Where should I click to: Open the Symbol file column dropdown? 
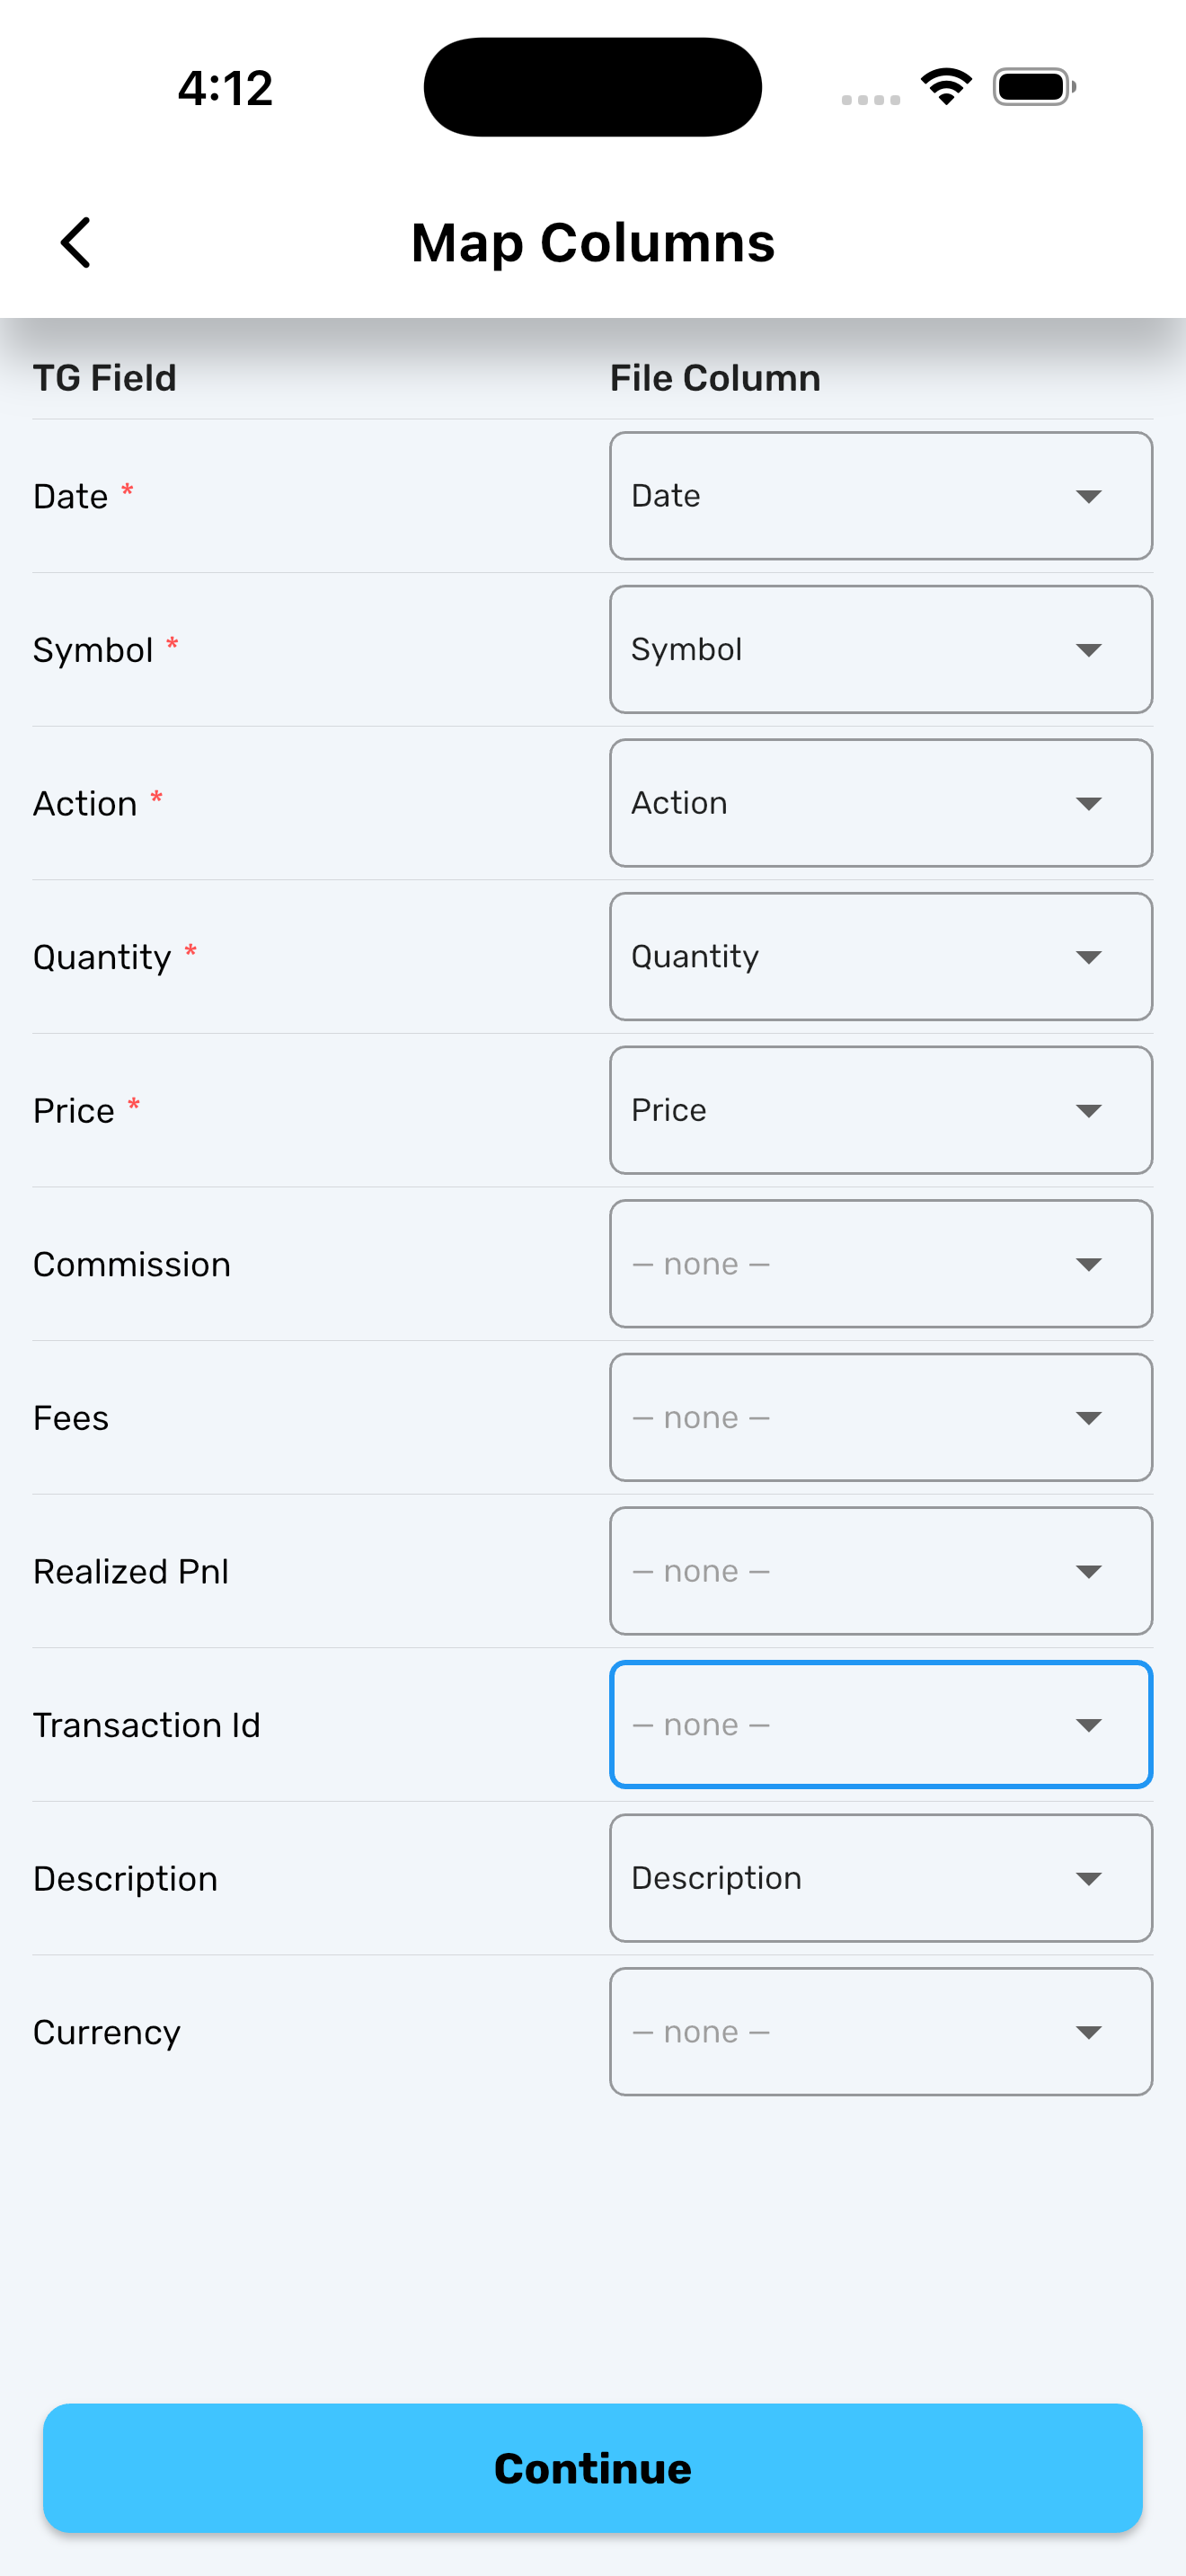coord(880,650)
